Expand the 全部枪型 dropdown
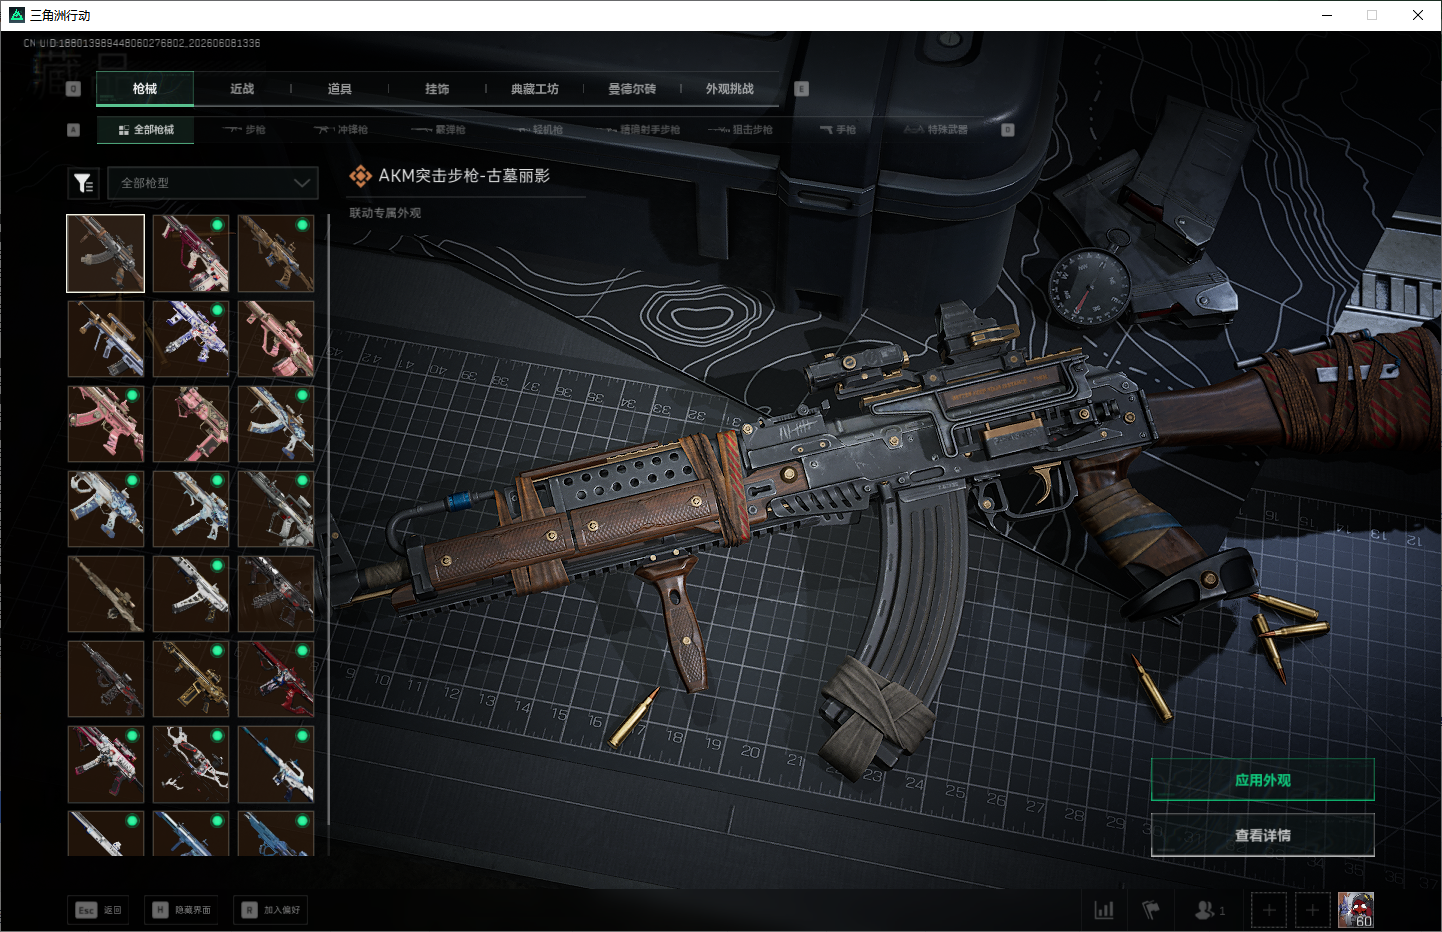 [213, 183]
